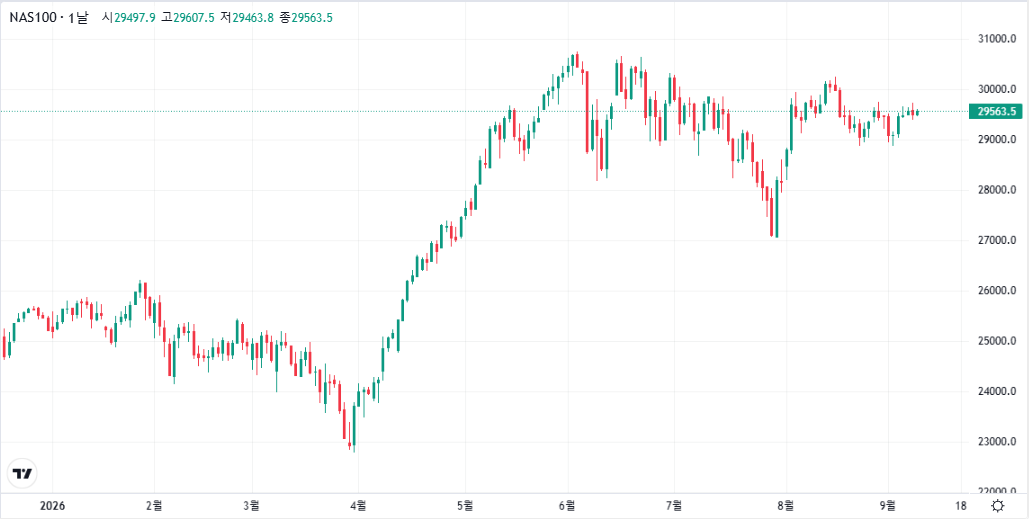This screenshot has width=1030, height=519.
Task: Open chart settings gear icon
Action: tap(998, 506)
